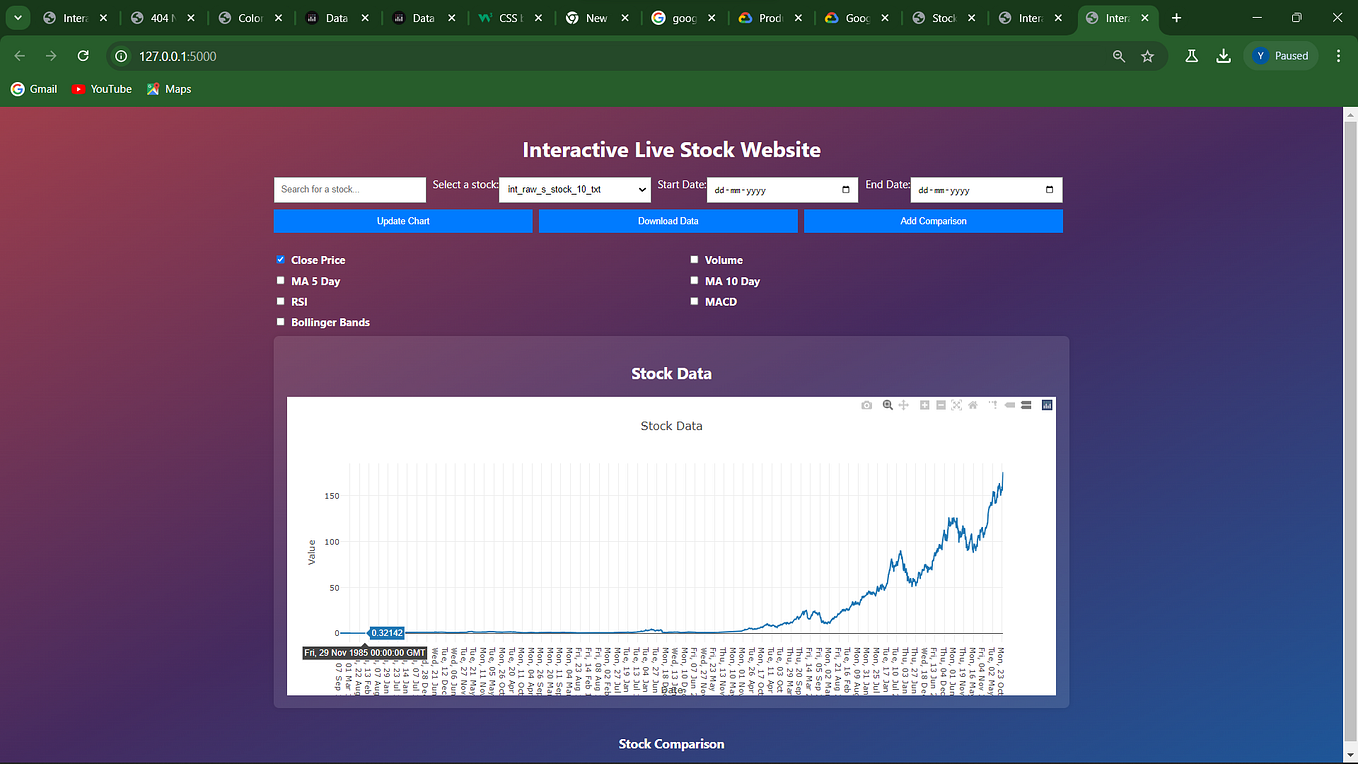Screen dimensions: 1358x764
Task: Click the Autoscale icon on the chart
Action: click(x=957, y=405)
